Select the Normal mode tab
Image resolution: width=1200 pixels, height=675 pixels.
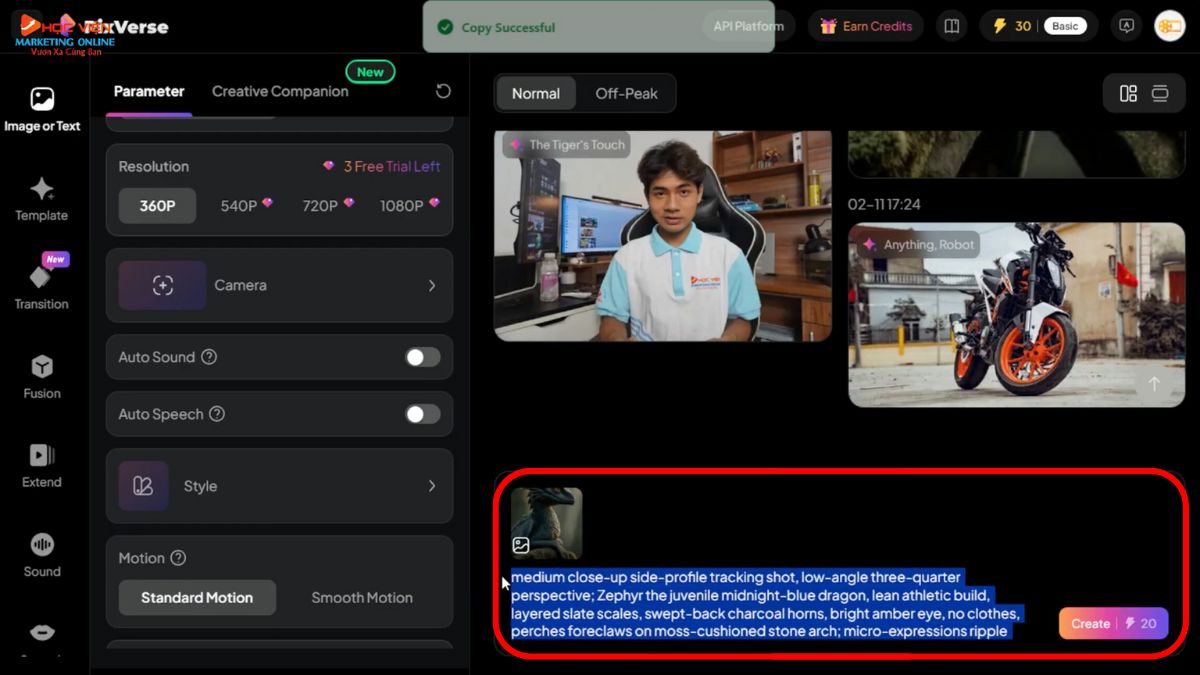click(536, 93)
